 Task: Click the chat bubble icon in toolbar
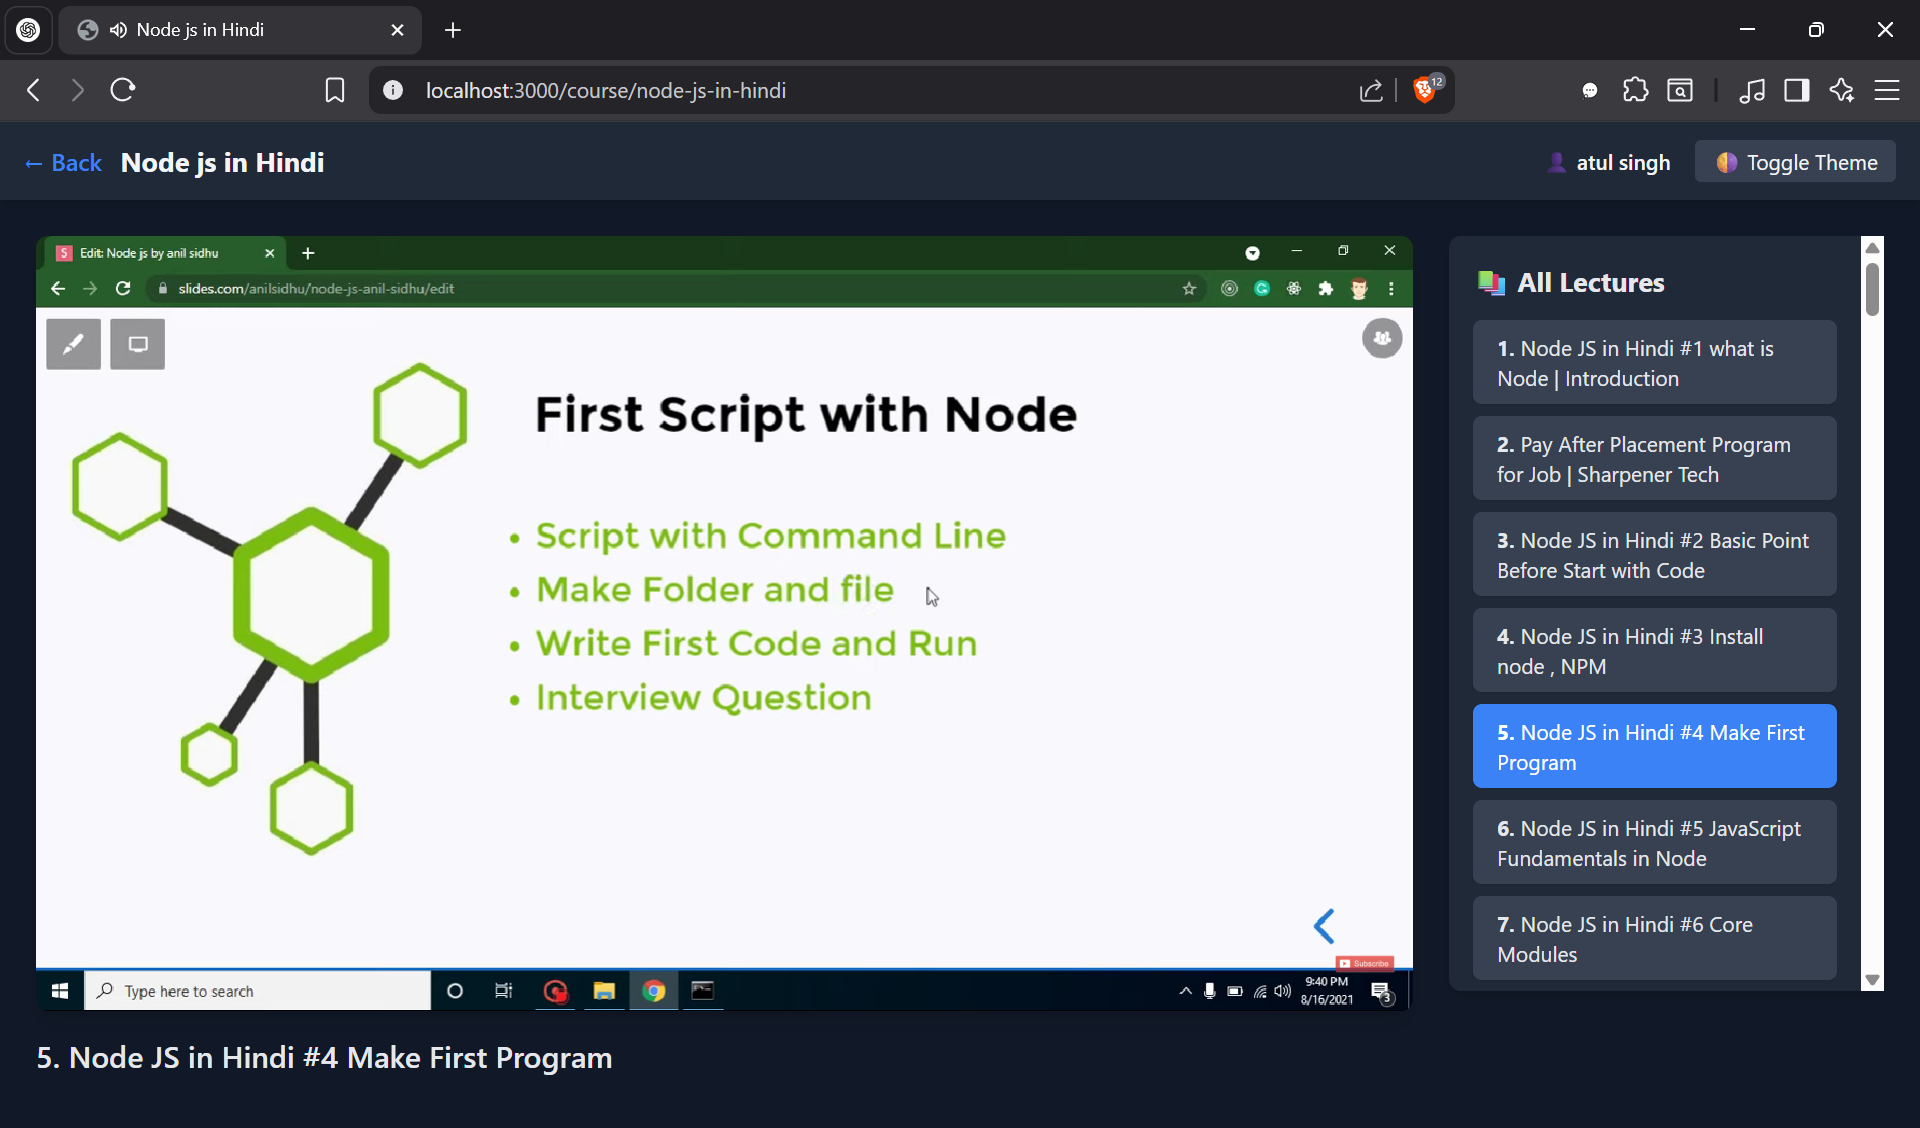point(1590,91)
